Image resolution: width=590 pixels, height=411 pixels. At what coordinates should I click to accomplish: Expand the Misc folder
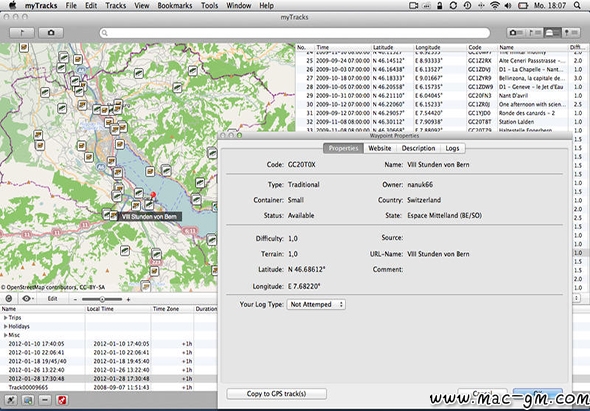pos(6,335)
